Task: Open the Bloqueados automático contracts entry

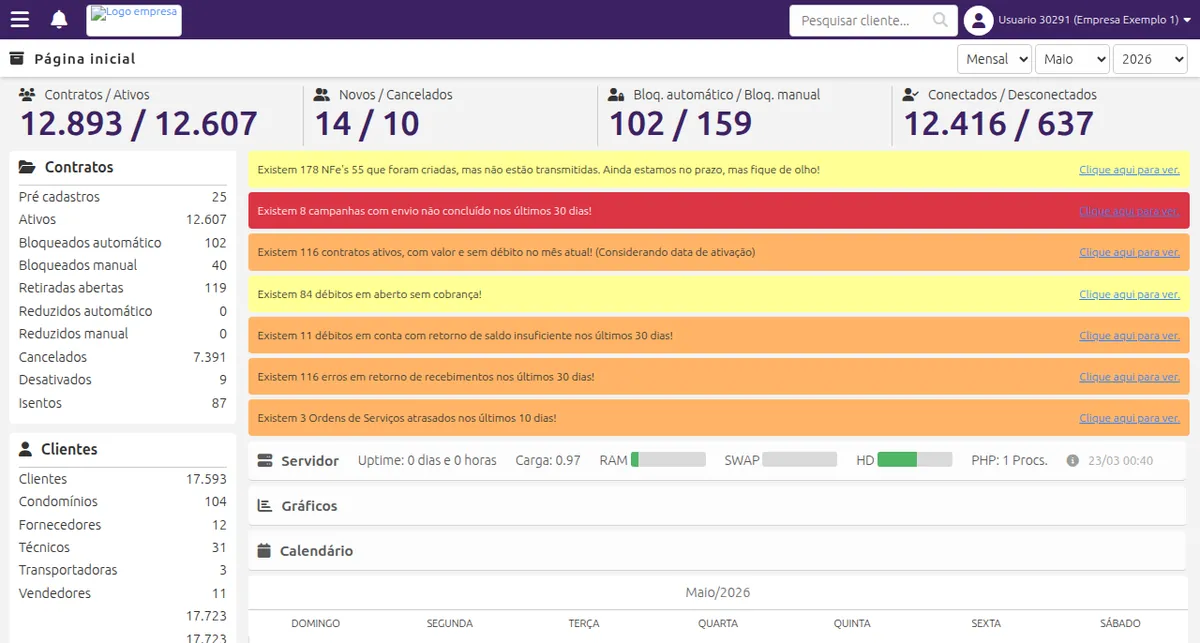Action: (123, 243)
